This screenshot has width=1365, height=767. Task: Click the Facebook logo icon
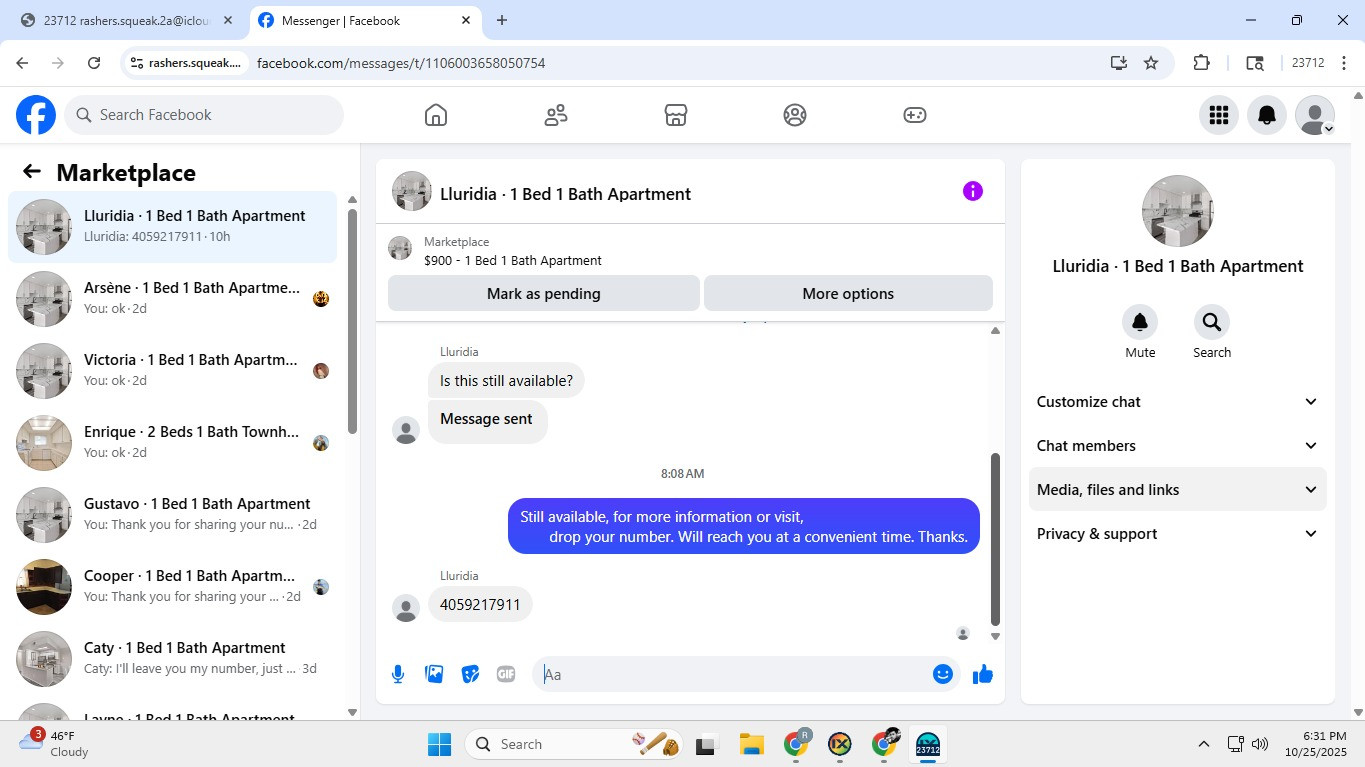(x=36, y=115)
